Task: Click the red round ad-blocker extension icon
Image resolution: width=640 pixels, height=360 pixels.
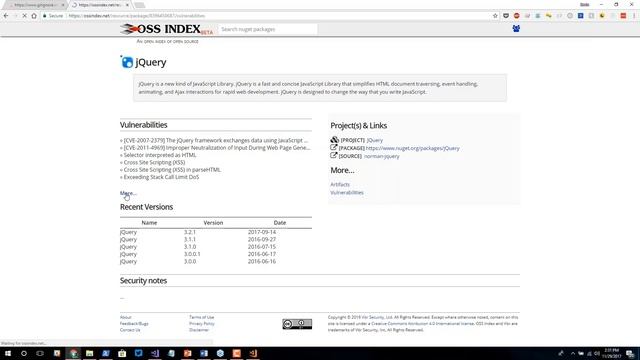Action: coord(517,16)
